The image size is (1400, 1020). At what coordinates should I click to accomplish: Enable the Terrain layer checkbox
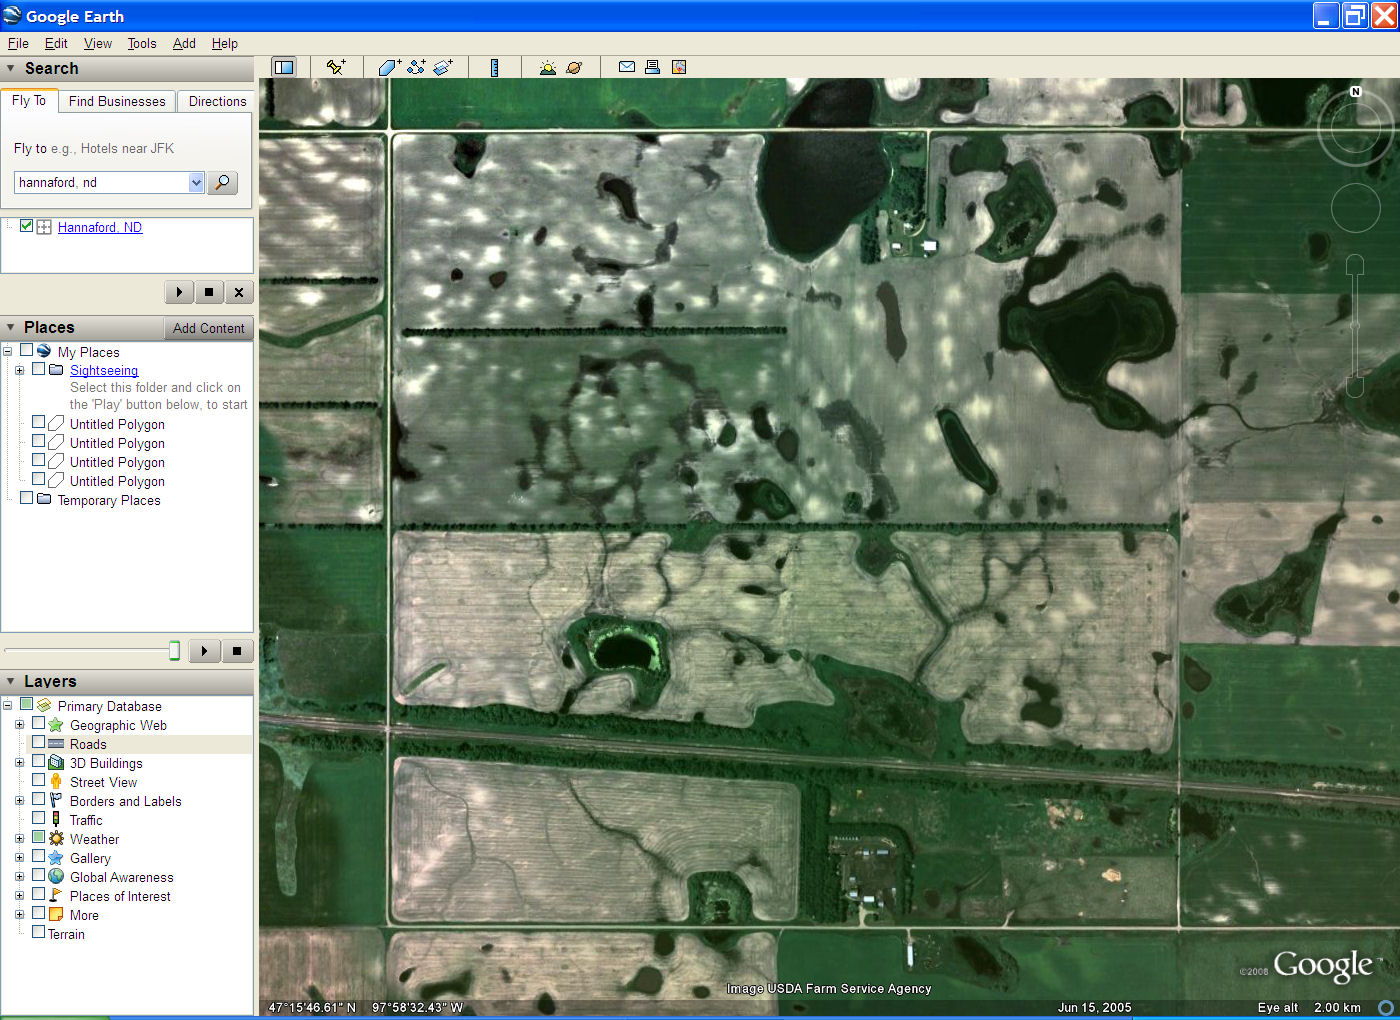click(x=38, y=932)
